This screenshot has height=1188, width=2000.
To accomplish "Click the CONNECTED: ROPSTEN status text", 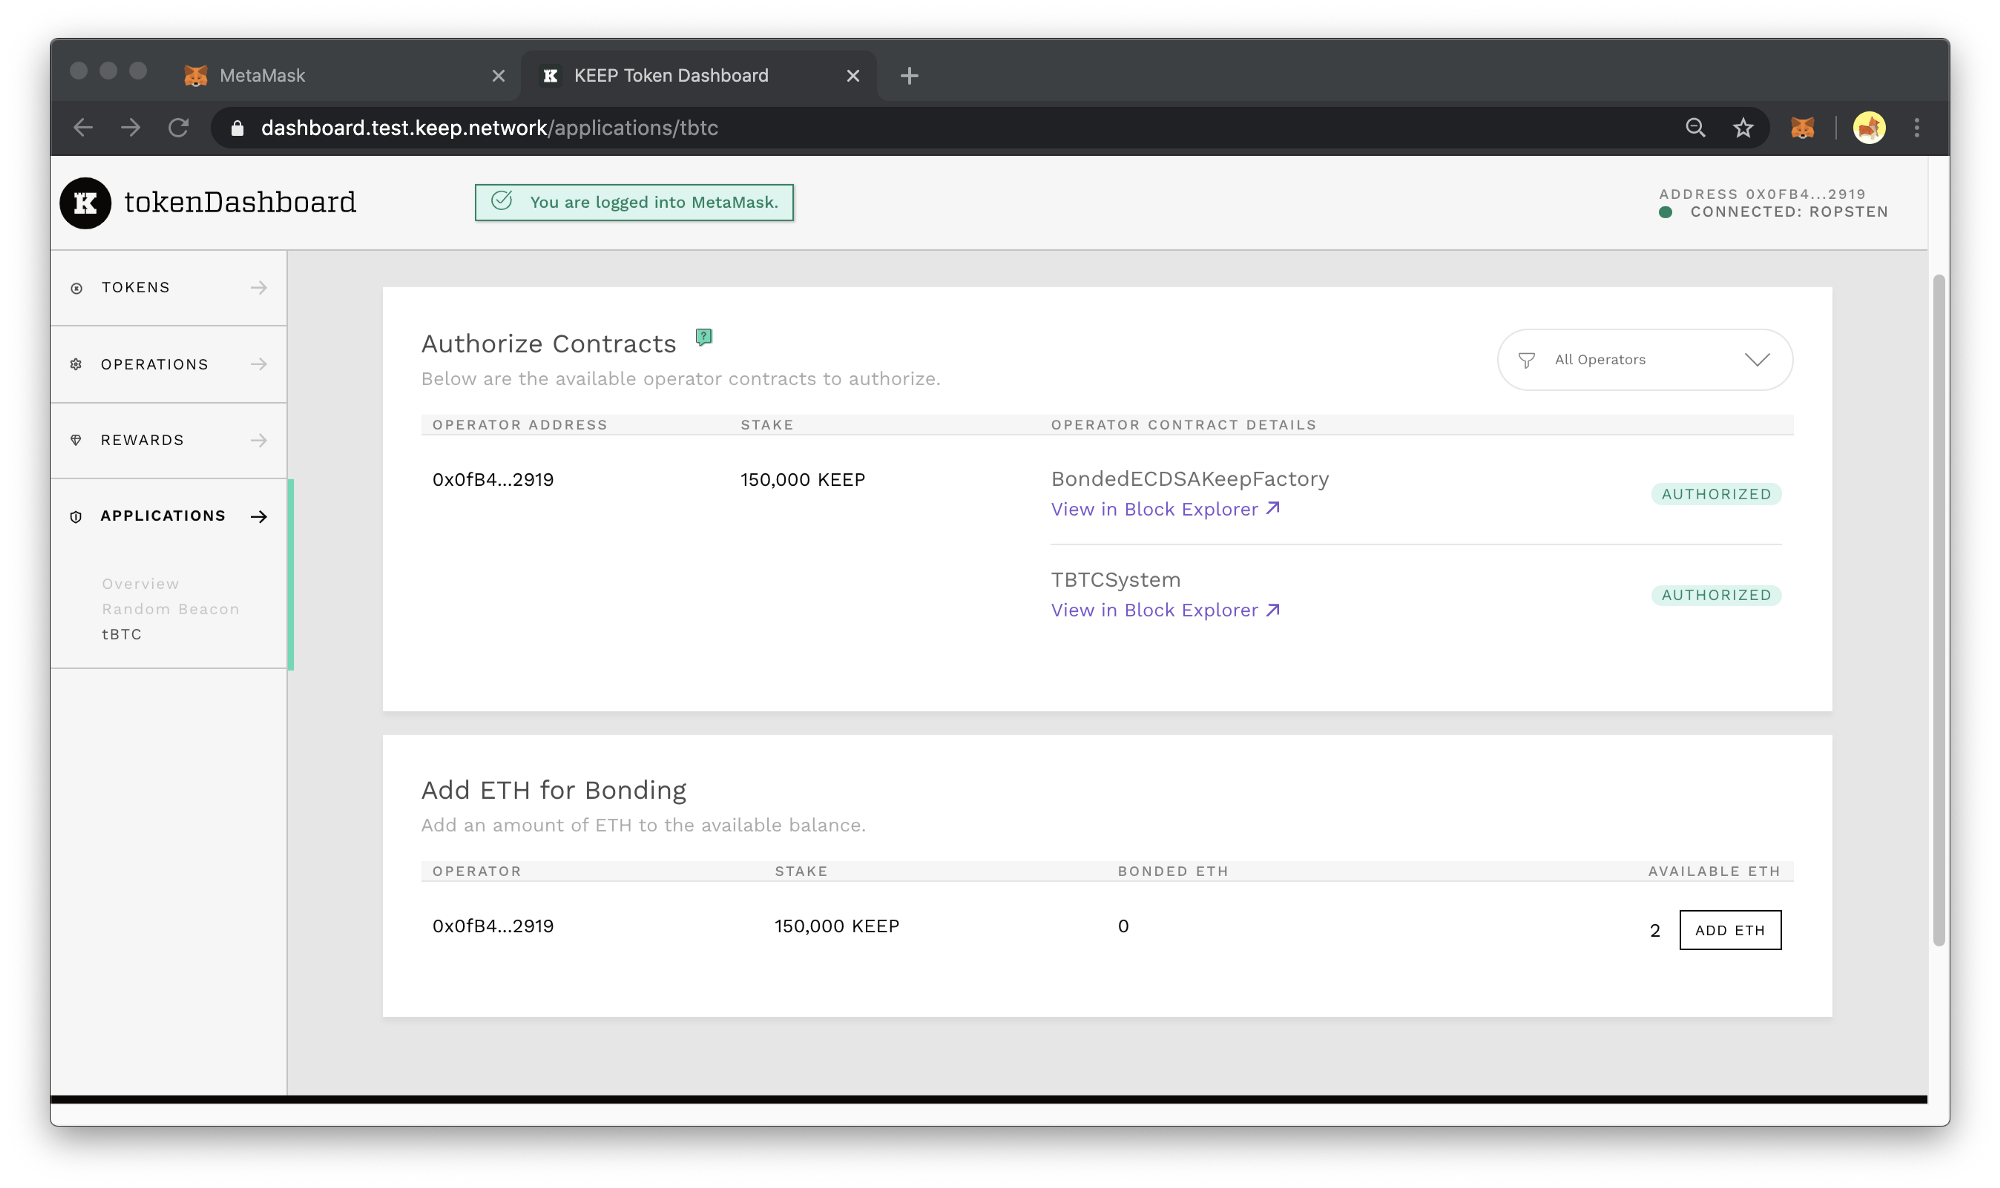I will tap(1789, 212).
